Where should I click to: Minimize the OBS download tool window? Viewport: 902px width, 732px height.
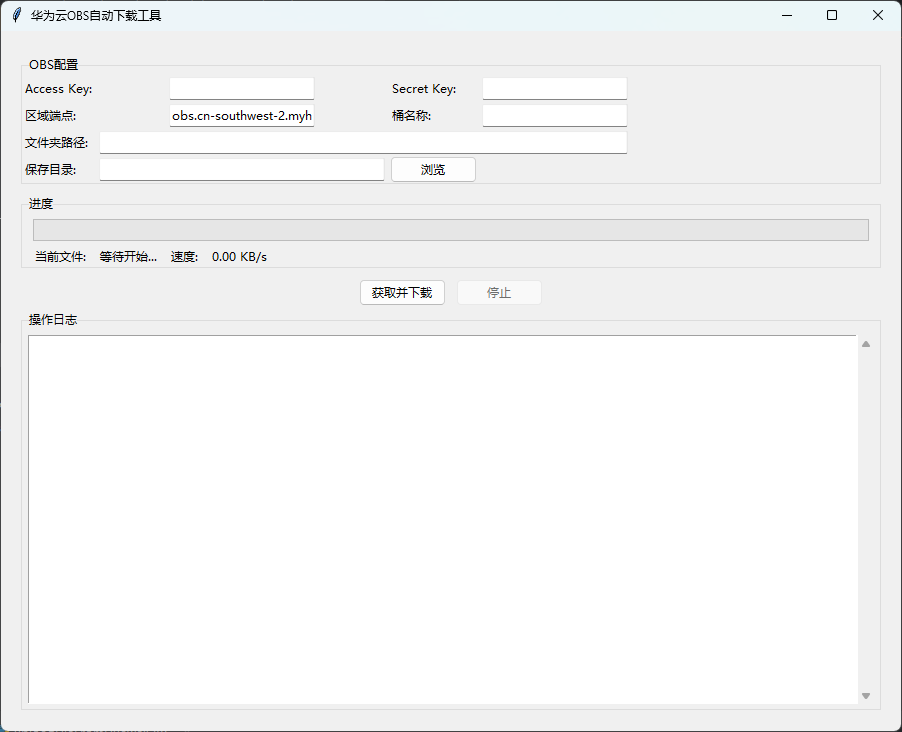pyautogui.click(x=787, y=15)
